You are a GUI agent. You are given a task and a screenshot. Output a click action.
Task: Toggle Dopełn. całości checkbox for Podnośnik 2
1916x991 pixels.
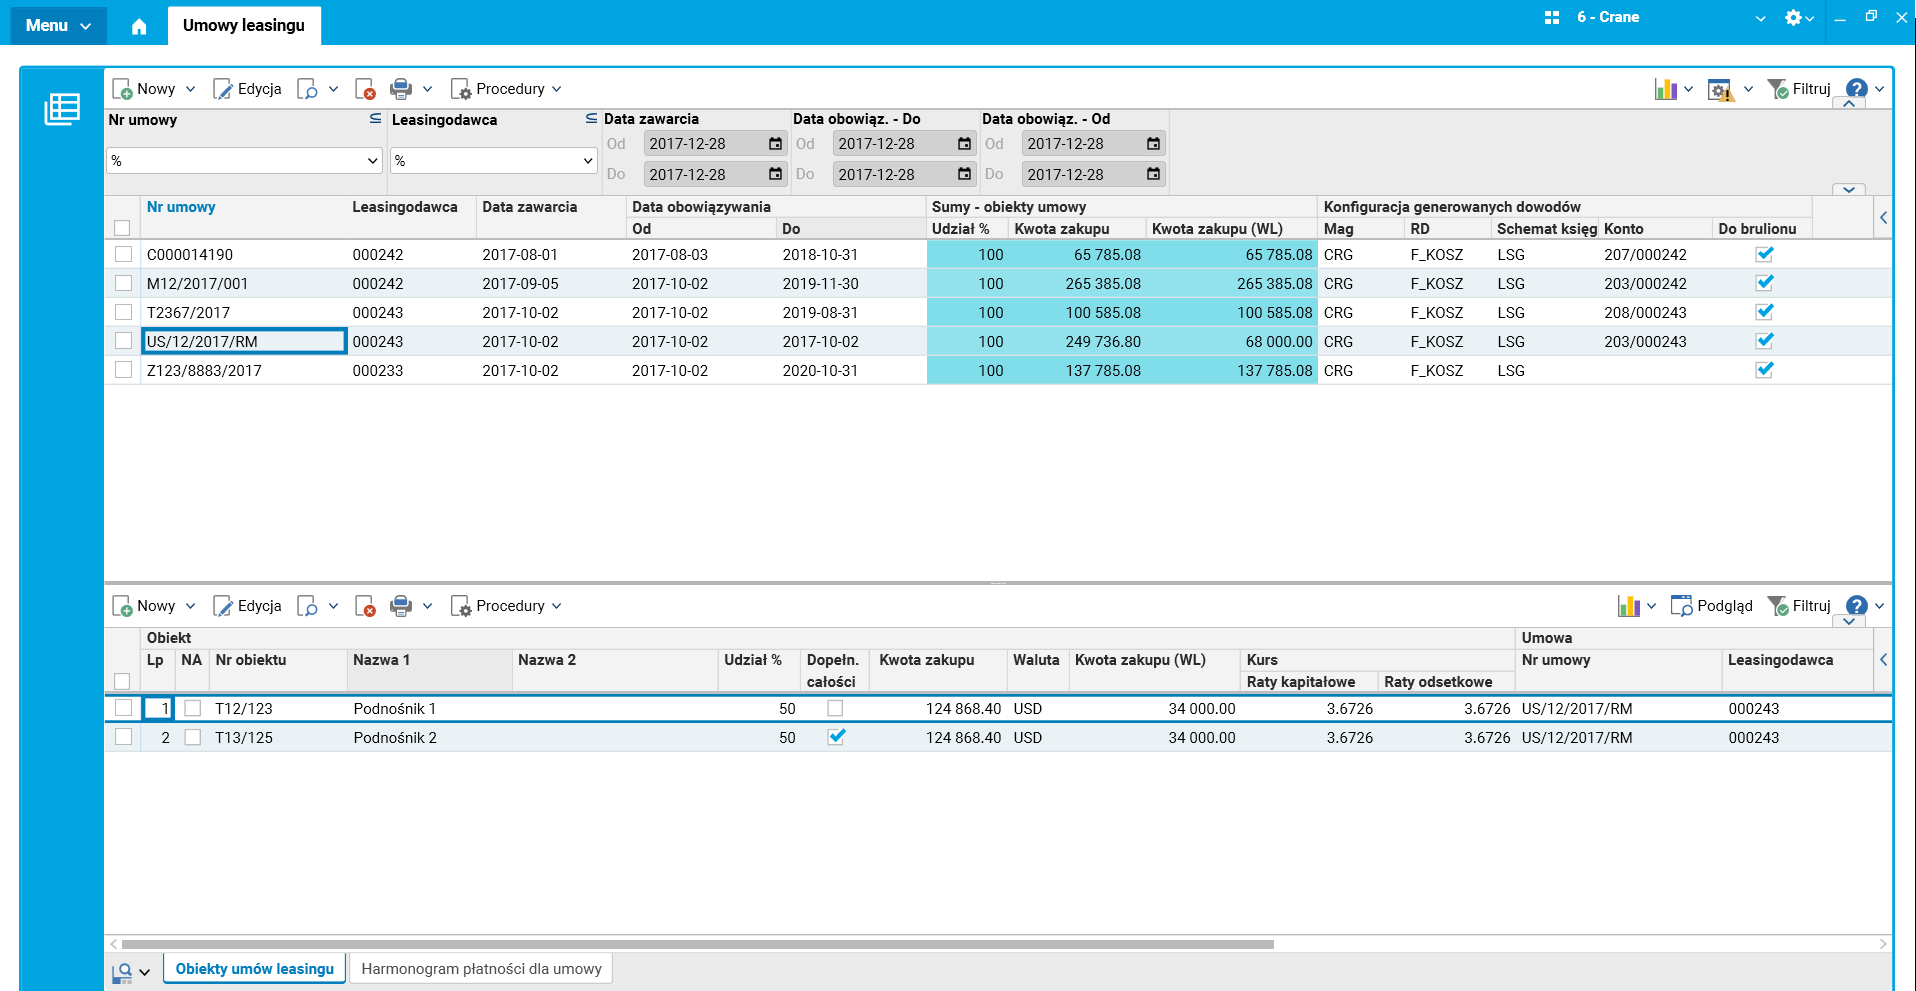836,737
